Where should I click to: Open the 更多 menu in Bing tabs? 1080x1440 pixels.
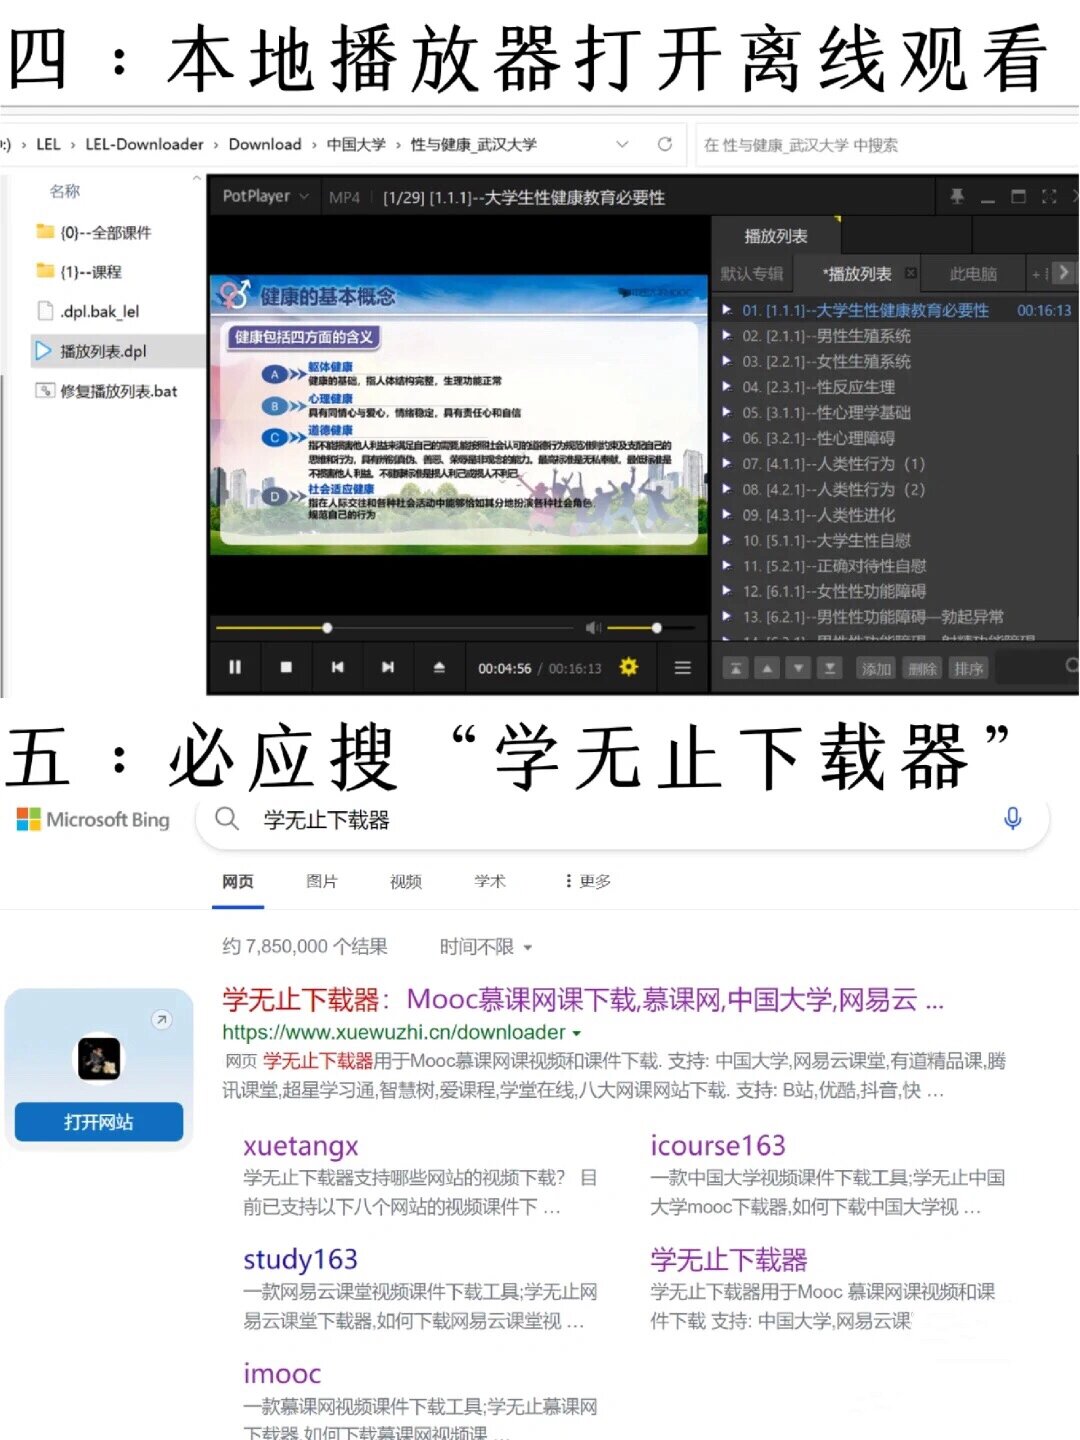(588, 881)
